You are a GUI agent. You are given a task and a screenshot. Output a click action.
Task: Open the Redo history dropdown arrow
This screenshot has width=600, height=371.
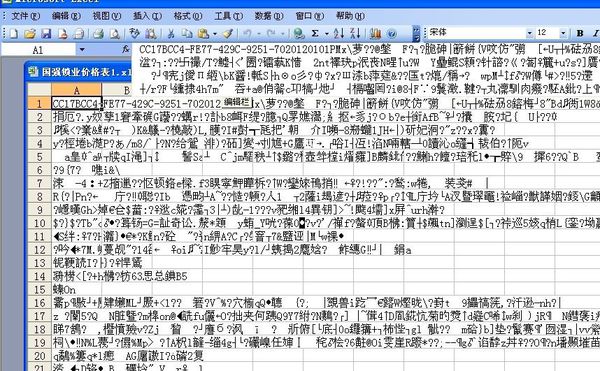point(282,34)
